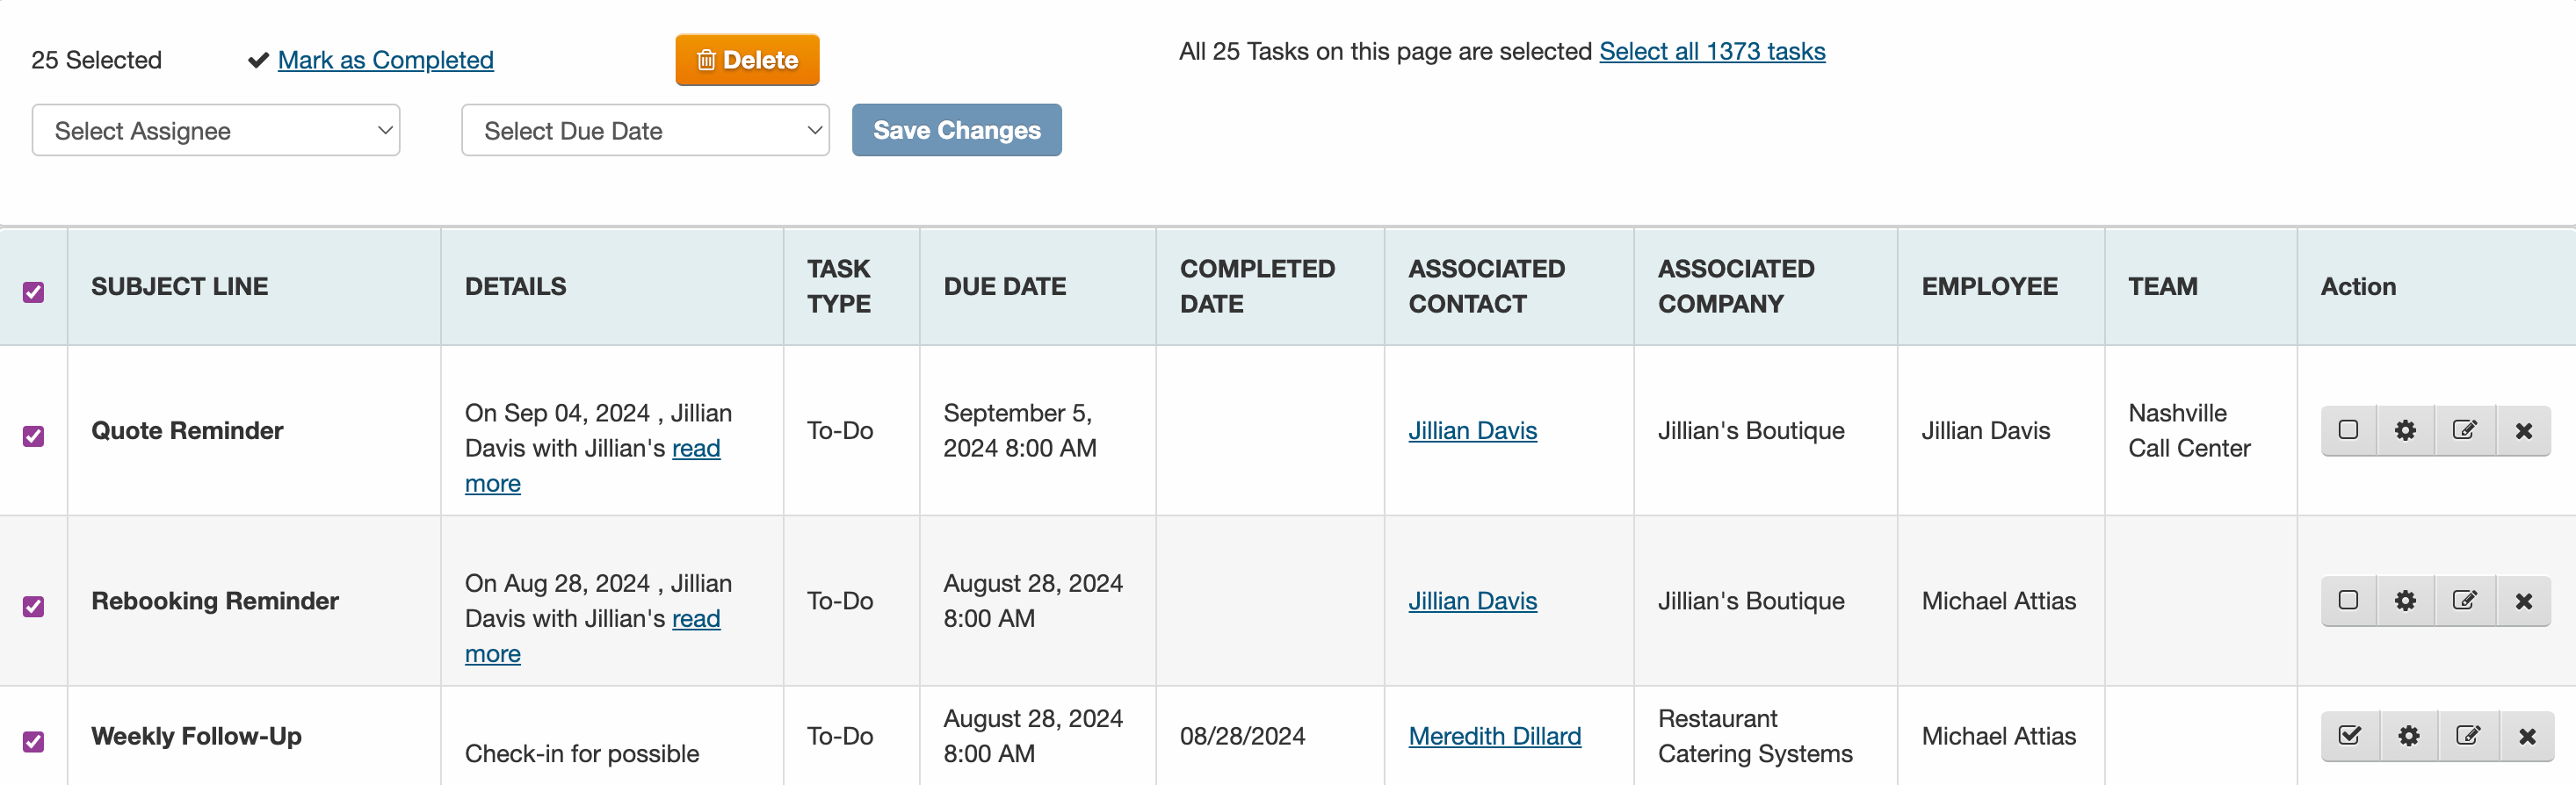
Task: Click the edit pencil icon for Weekly Follow-Up
Action: pos(2468,737)
